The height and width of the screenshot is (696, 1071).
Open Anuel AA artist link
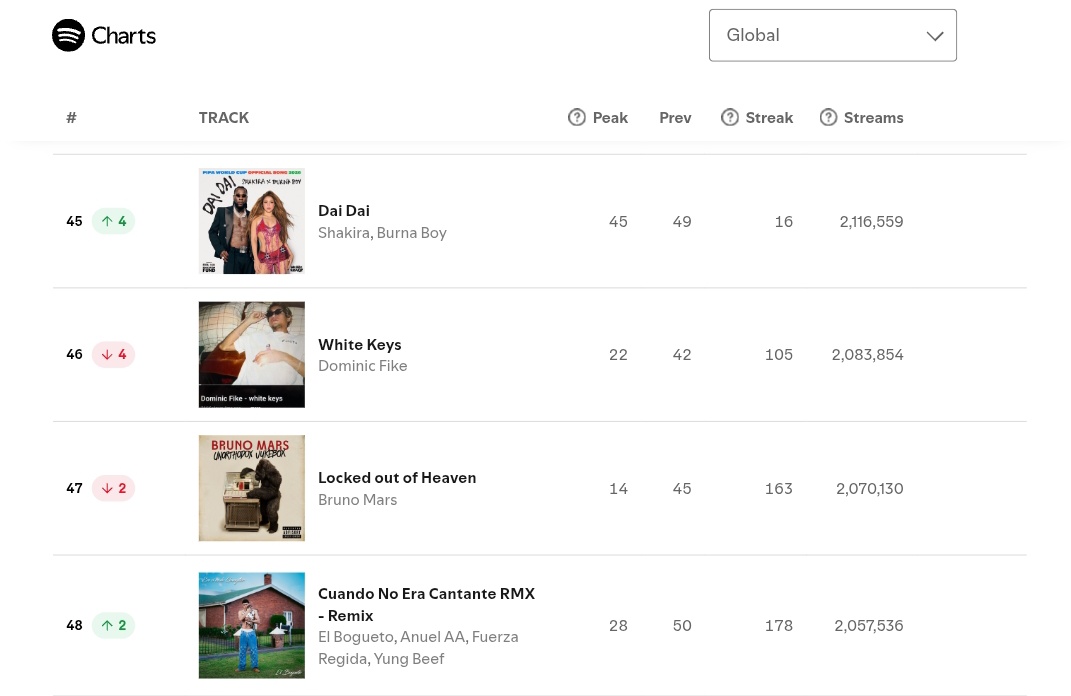432,637
